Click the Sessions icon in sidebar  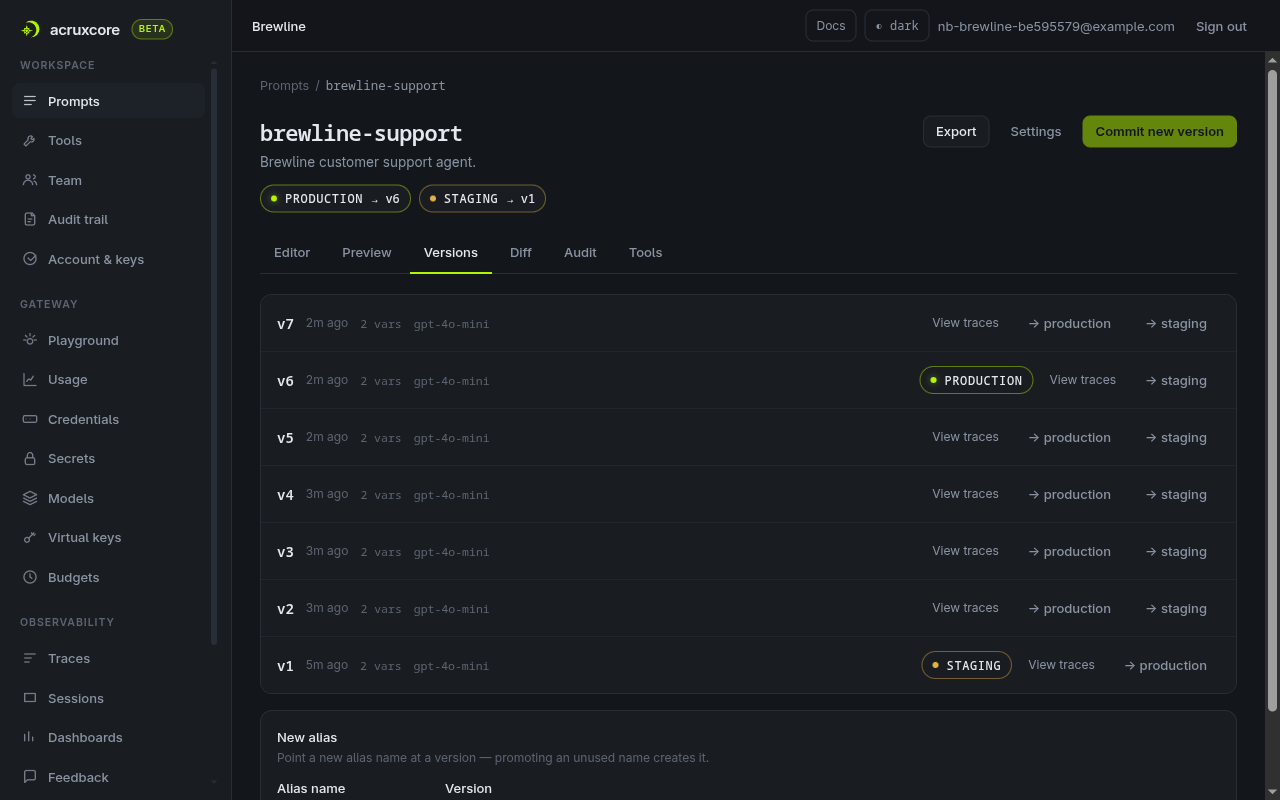click(x=30, y=698)
